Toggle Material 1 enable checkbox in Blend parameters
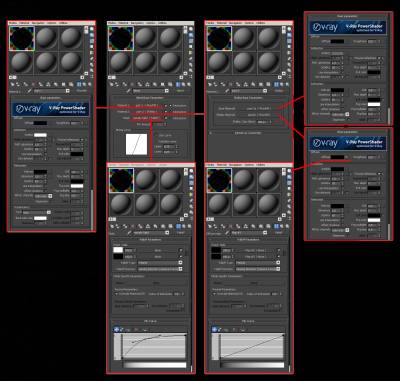This screenshot has height=381, width=400. click(166, 106)
